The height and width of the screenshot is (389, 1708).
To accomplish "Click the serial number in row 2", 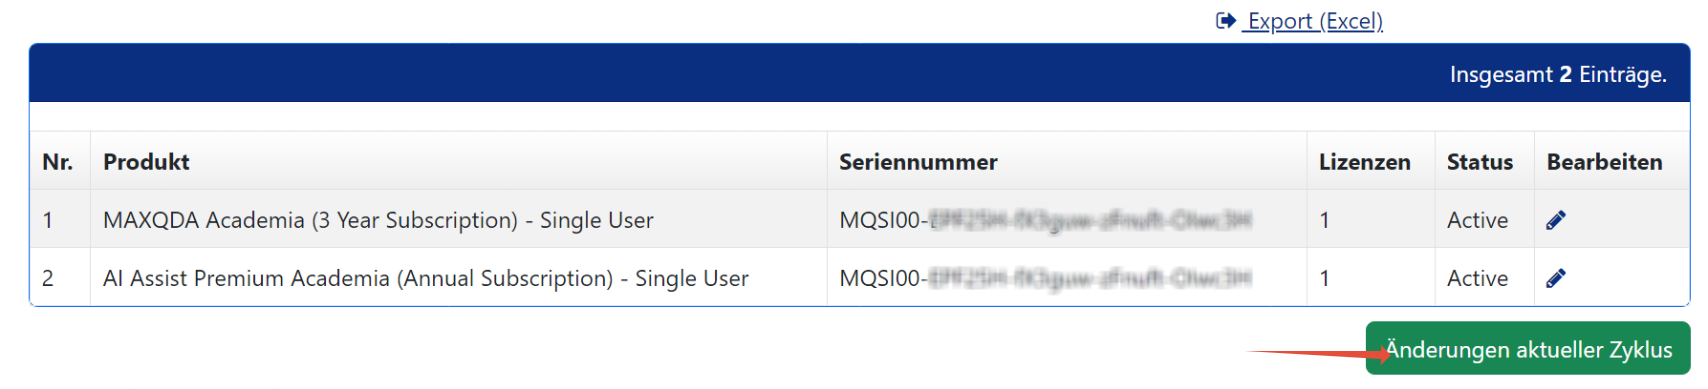I will 1045,278.
